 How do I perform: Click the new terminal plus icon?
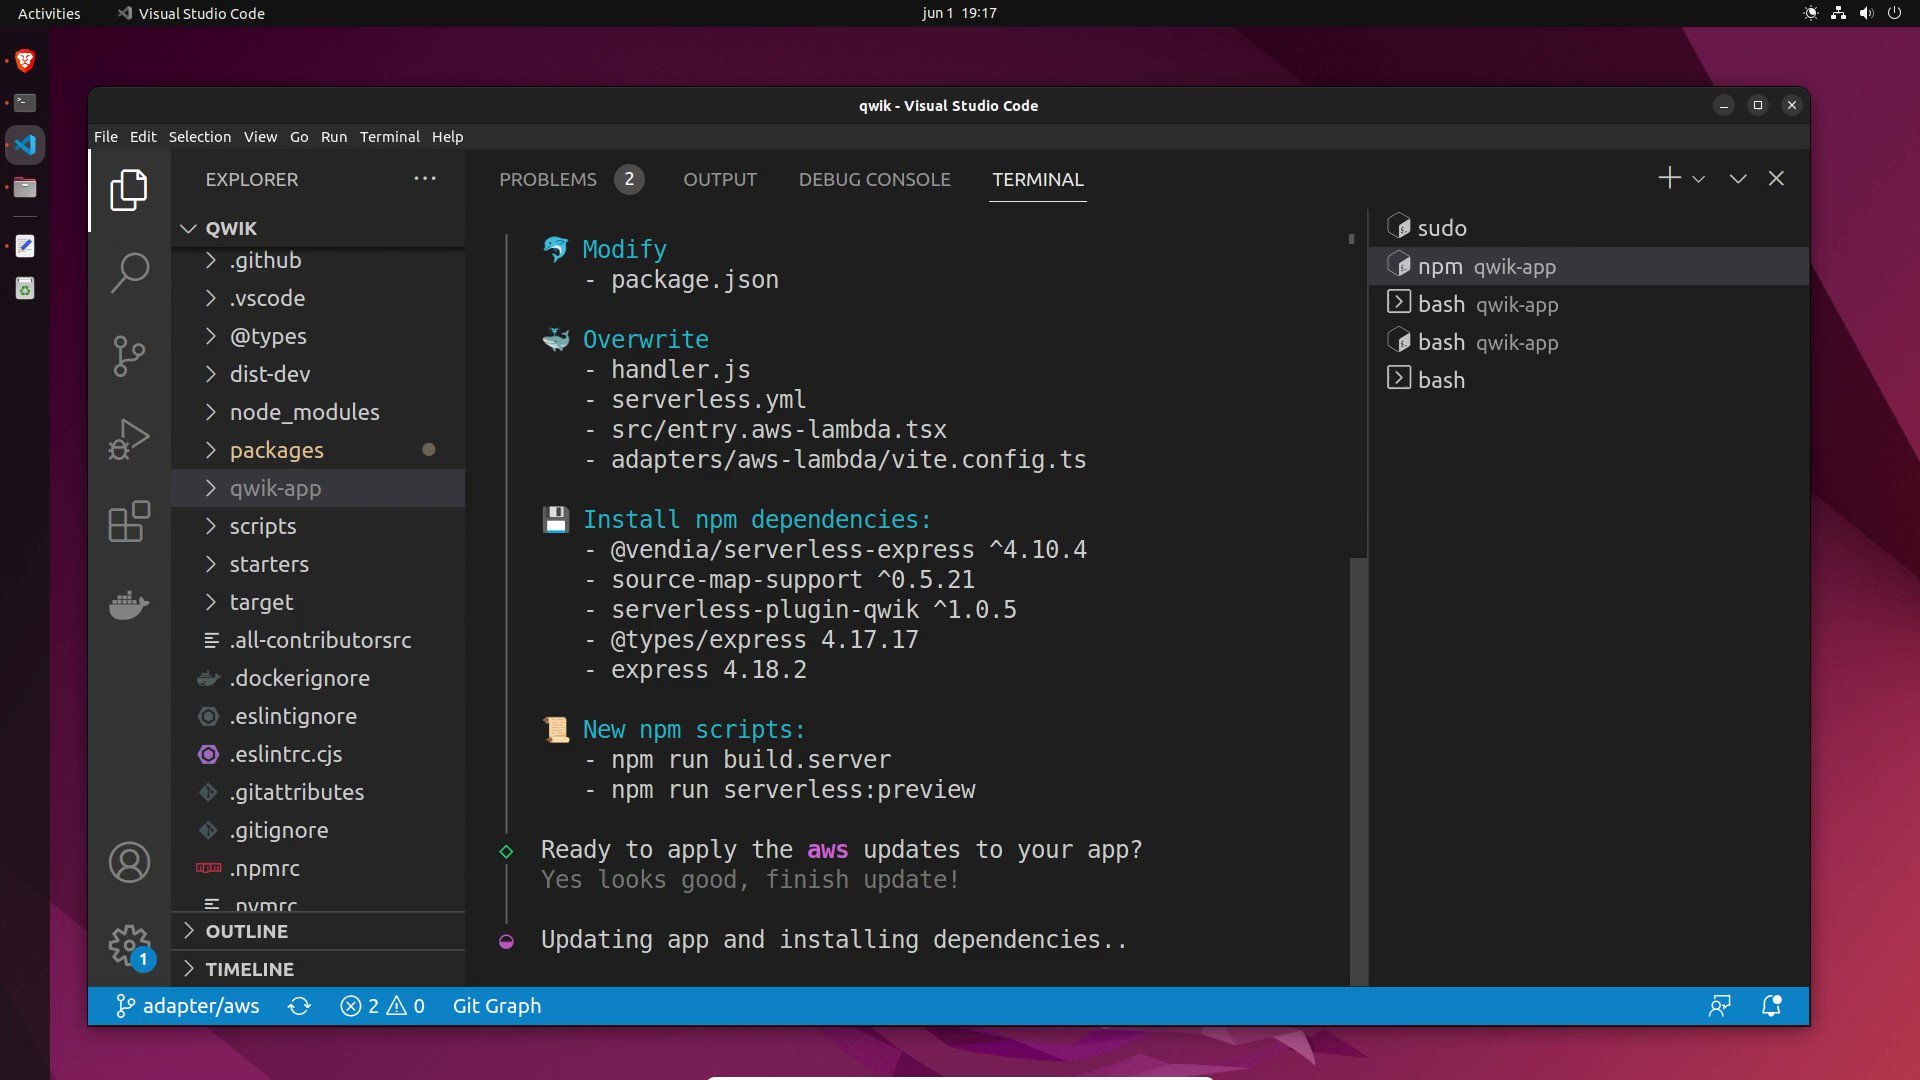(x=1668, y=178)
